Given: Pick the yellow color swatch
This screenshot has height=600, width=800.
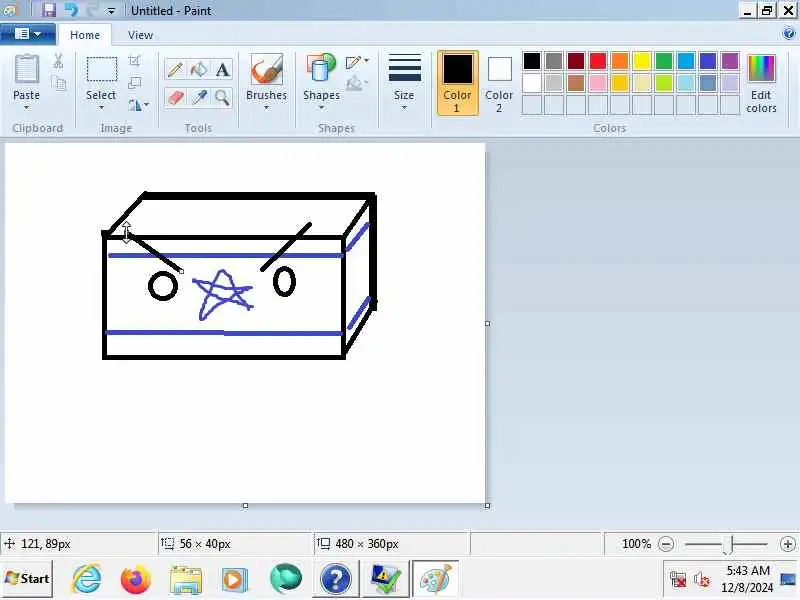Looking at the screenshot, I should [x=642, y=61].
